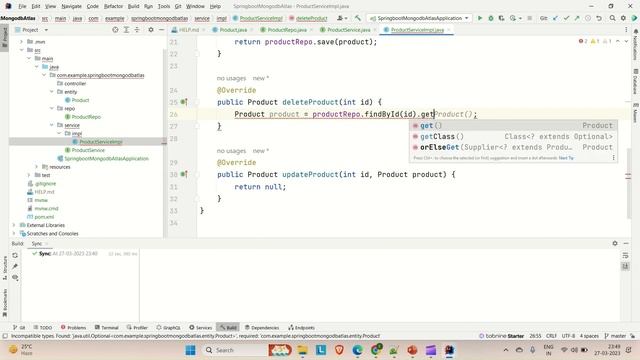This screenshot has width=640, height=360.
Task: Open Microsoft Edge from taskbar
Action: [357, 350]
